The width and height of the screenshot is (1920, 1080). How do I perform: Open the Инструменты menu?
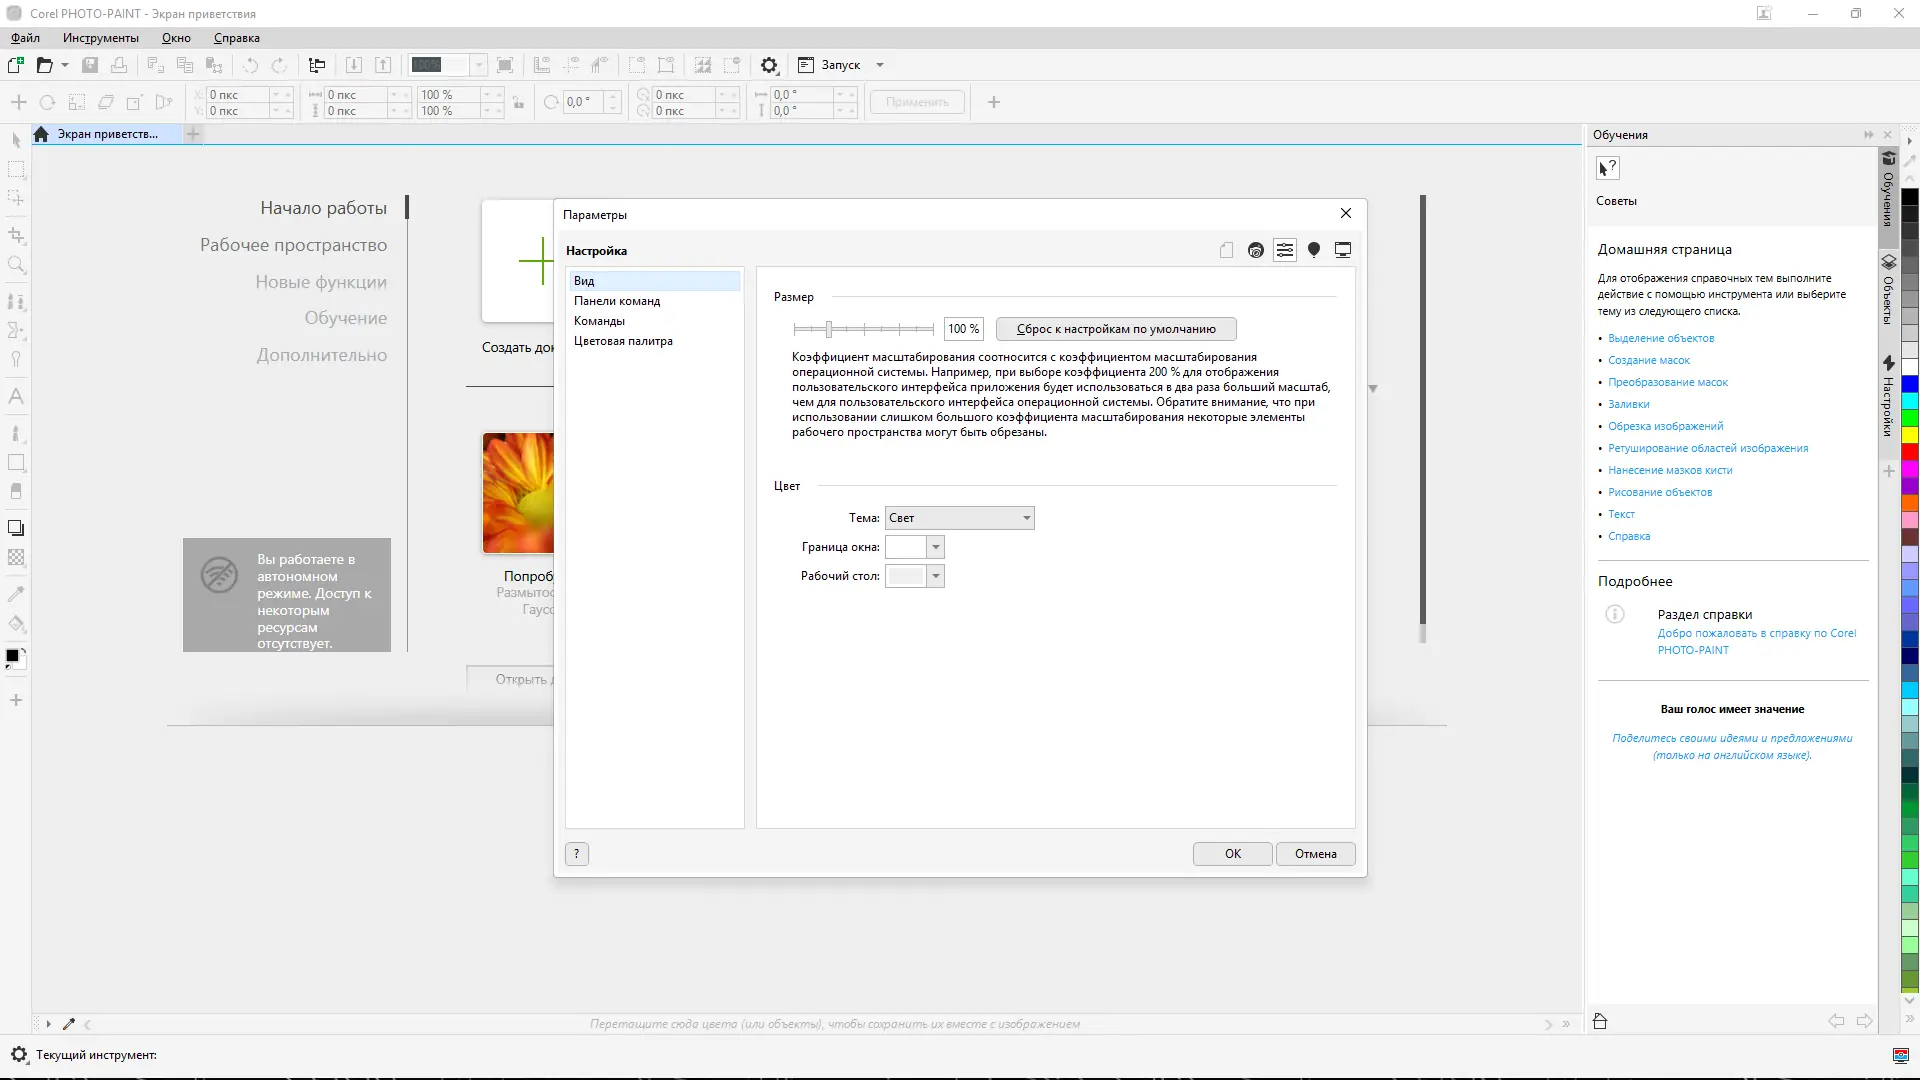[x=99, y=38]
